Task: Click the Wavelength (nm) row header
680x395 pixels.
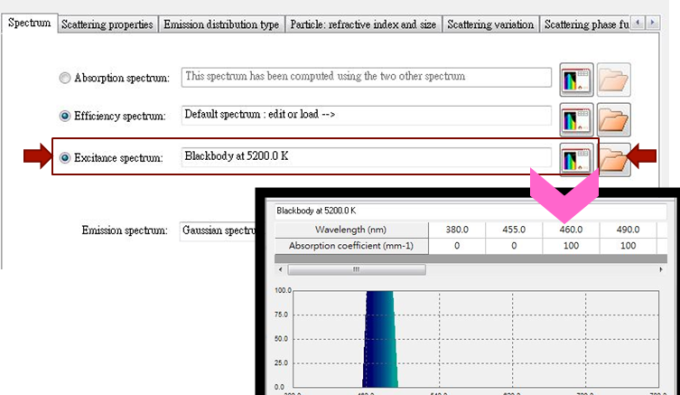Action: tap(351, 230)
